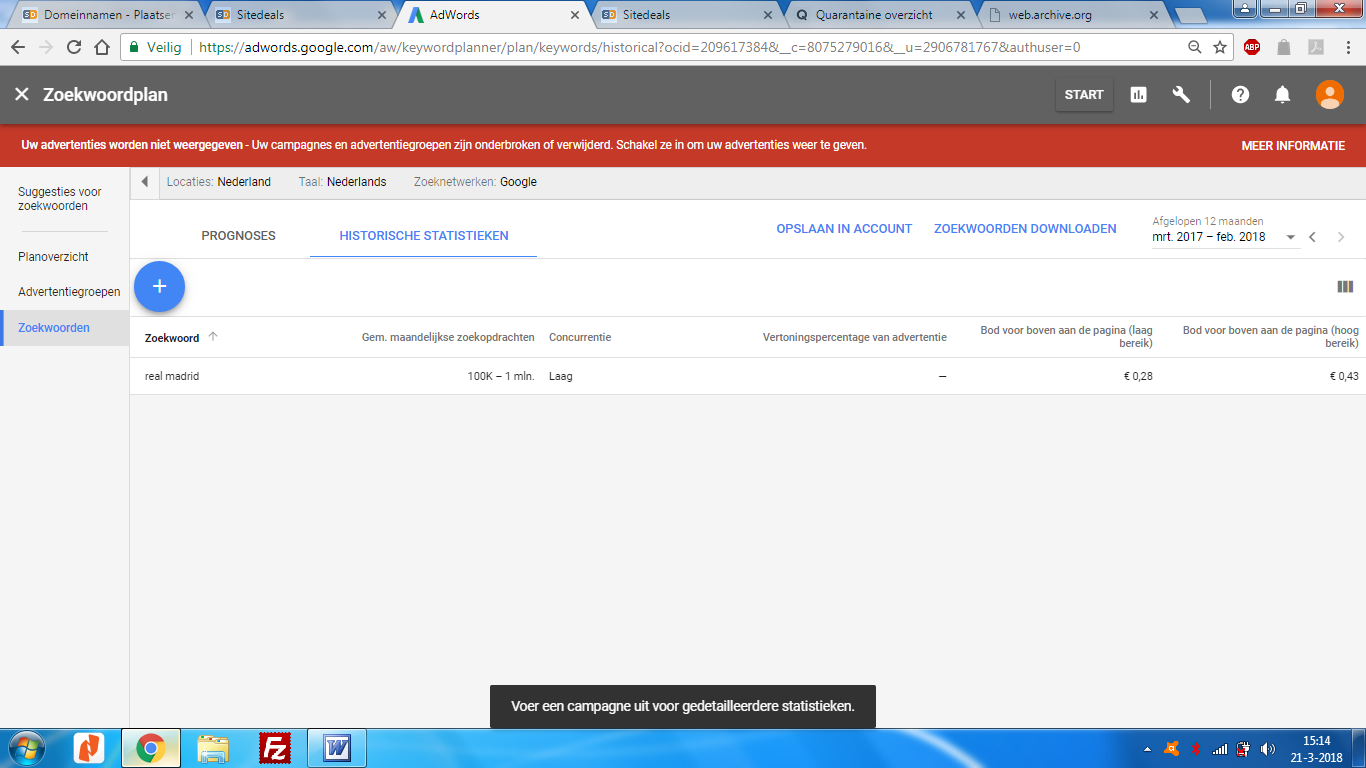This screenshot has width=1366, height=768.
Task: Open Planoverzicht in the sidebar
Action: coord(53,257)
